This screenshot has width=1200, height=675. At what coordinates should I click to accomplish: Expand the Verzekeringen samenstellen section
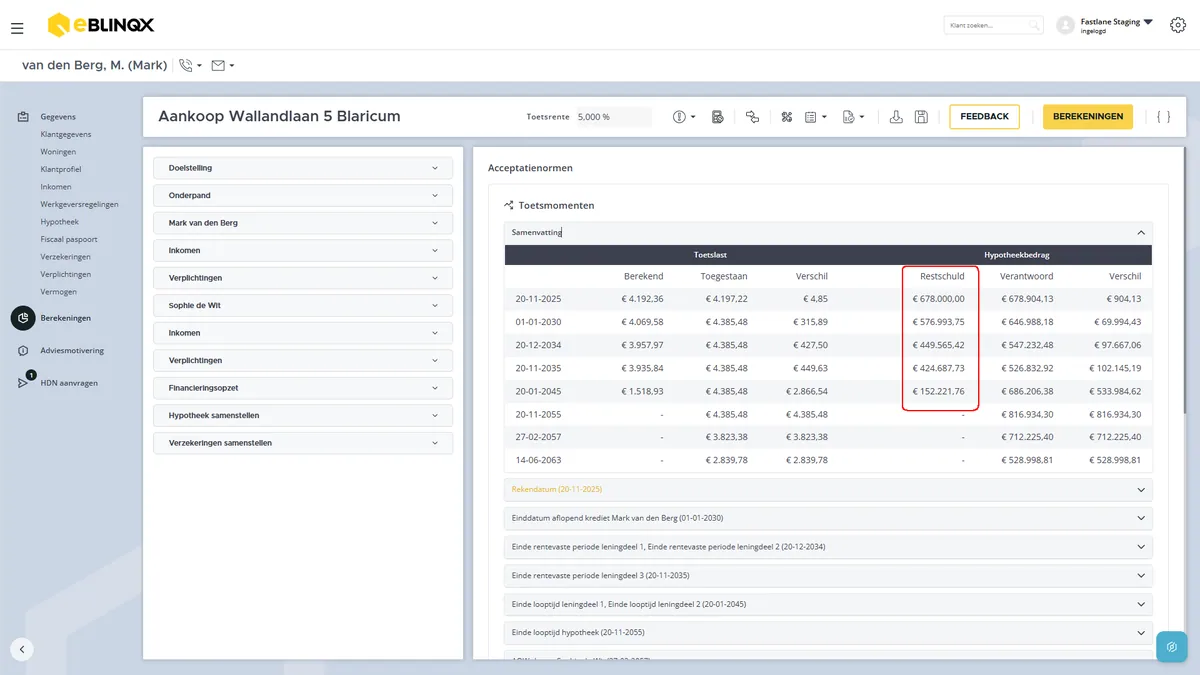[303, 443]
